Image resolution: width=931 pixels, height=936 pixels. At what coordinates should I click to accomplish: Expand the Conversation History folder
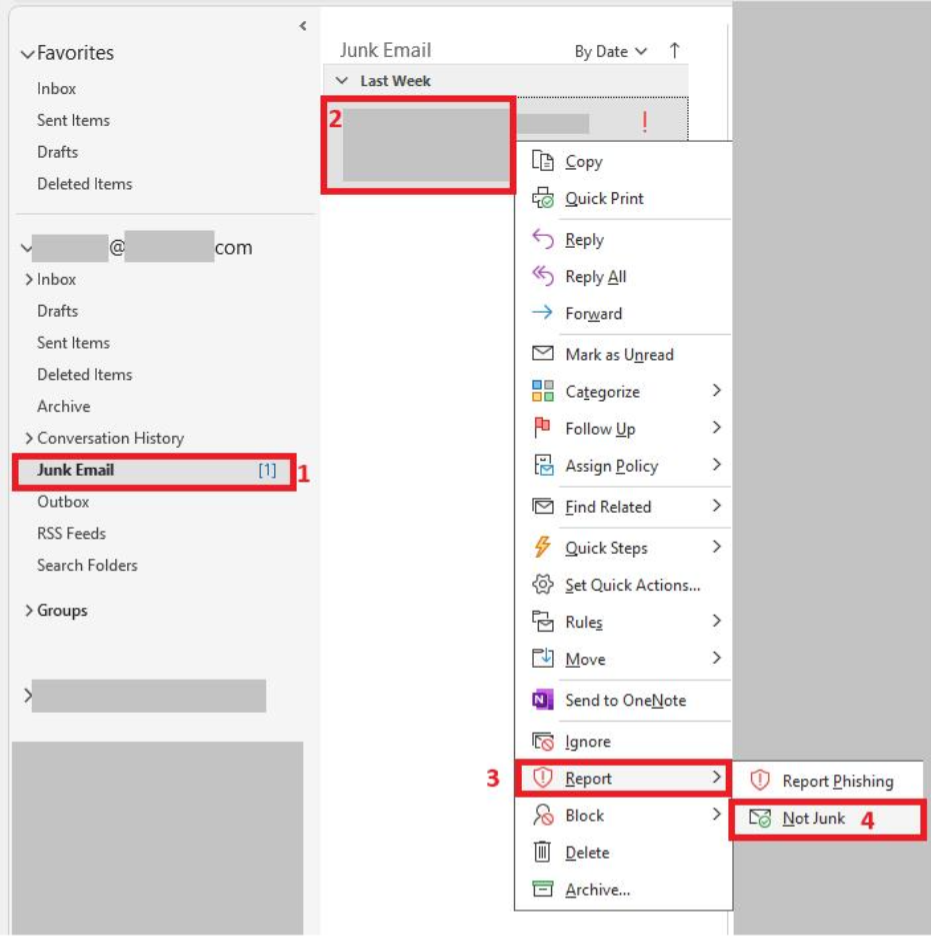29,438
